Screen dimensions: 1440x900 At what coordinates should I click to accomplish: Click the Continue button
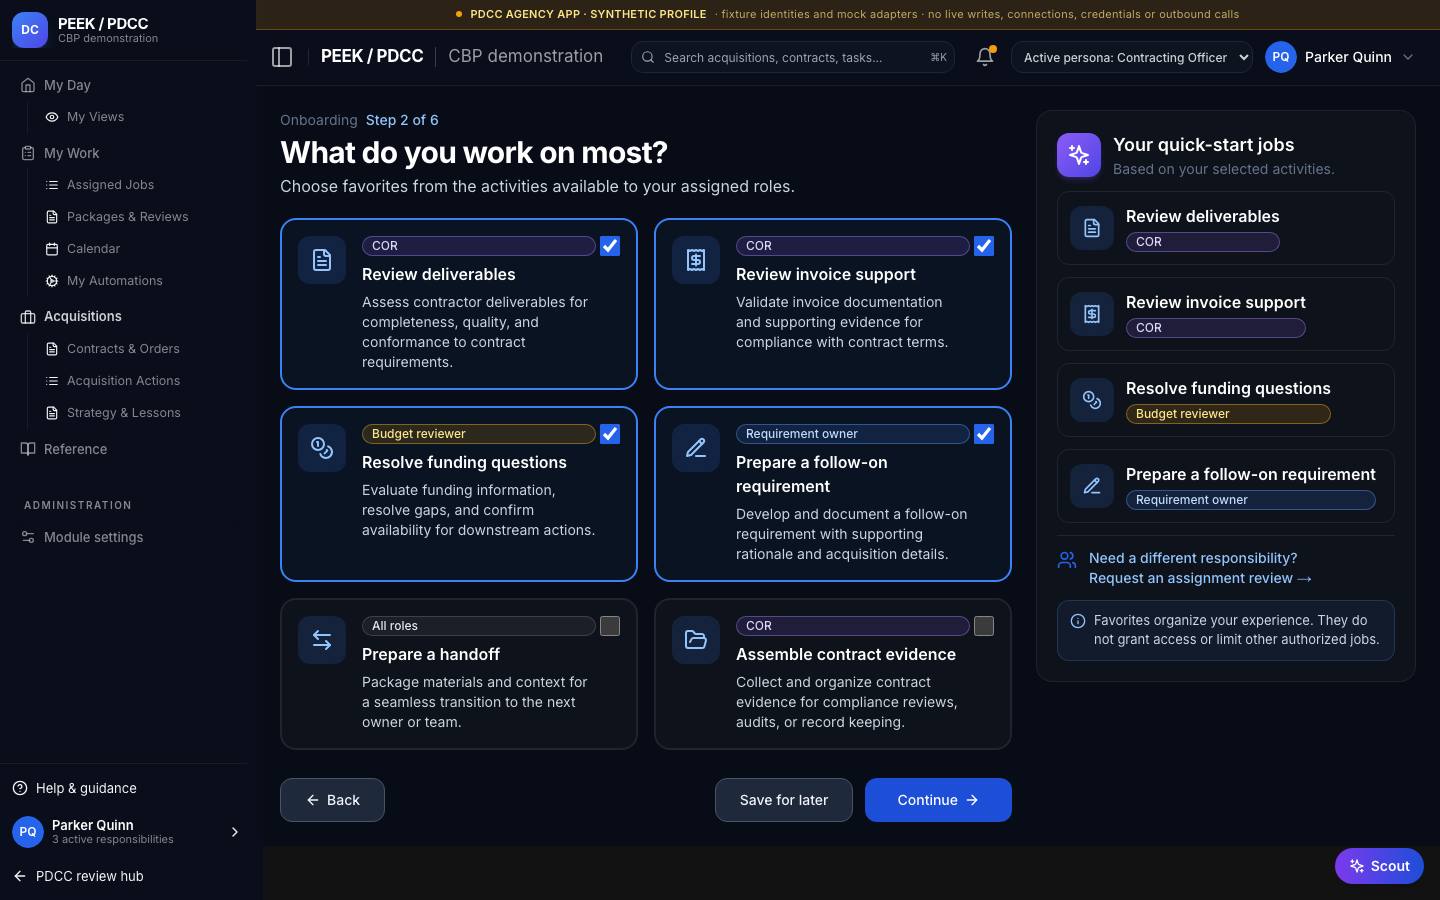938,800
